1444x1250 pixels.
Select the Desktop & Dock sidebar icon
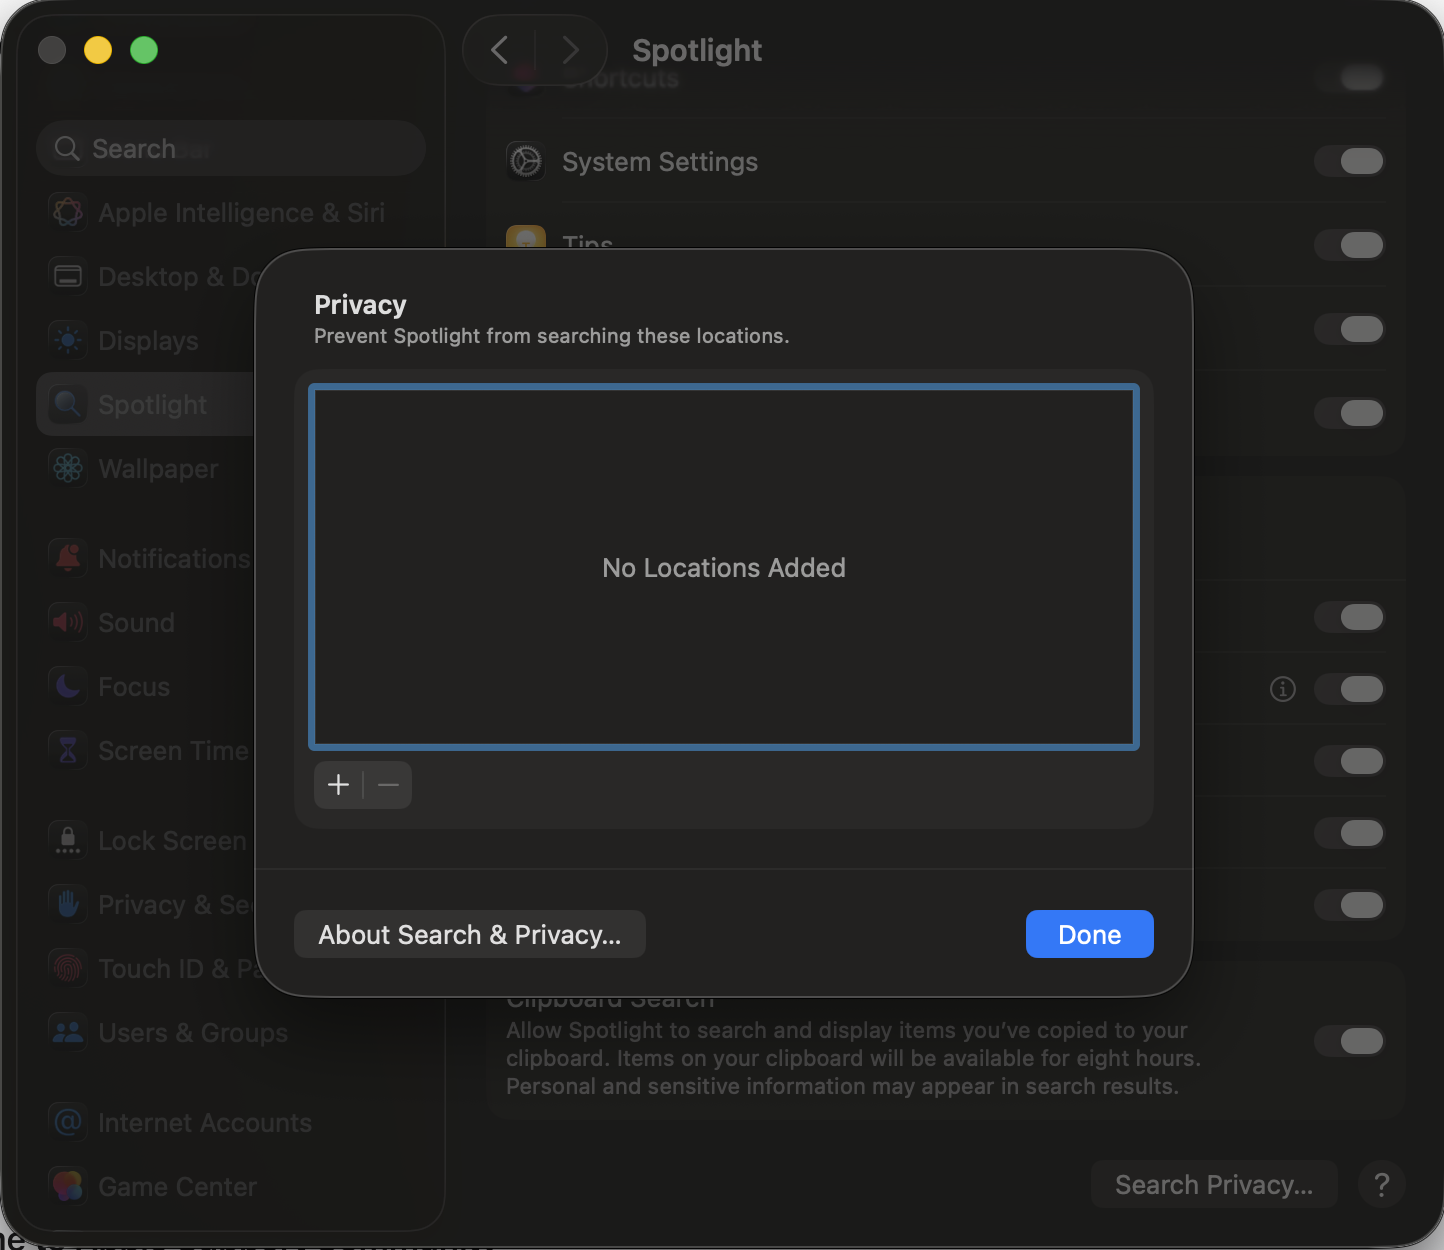point(68,276)
